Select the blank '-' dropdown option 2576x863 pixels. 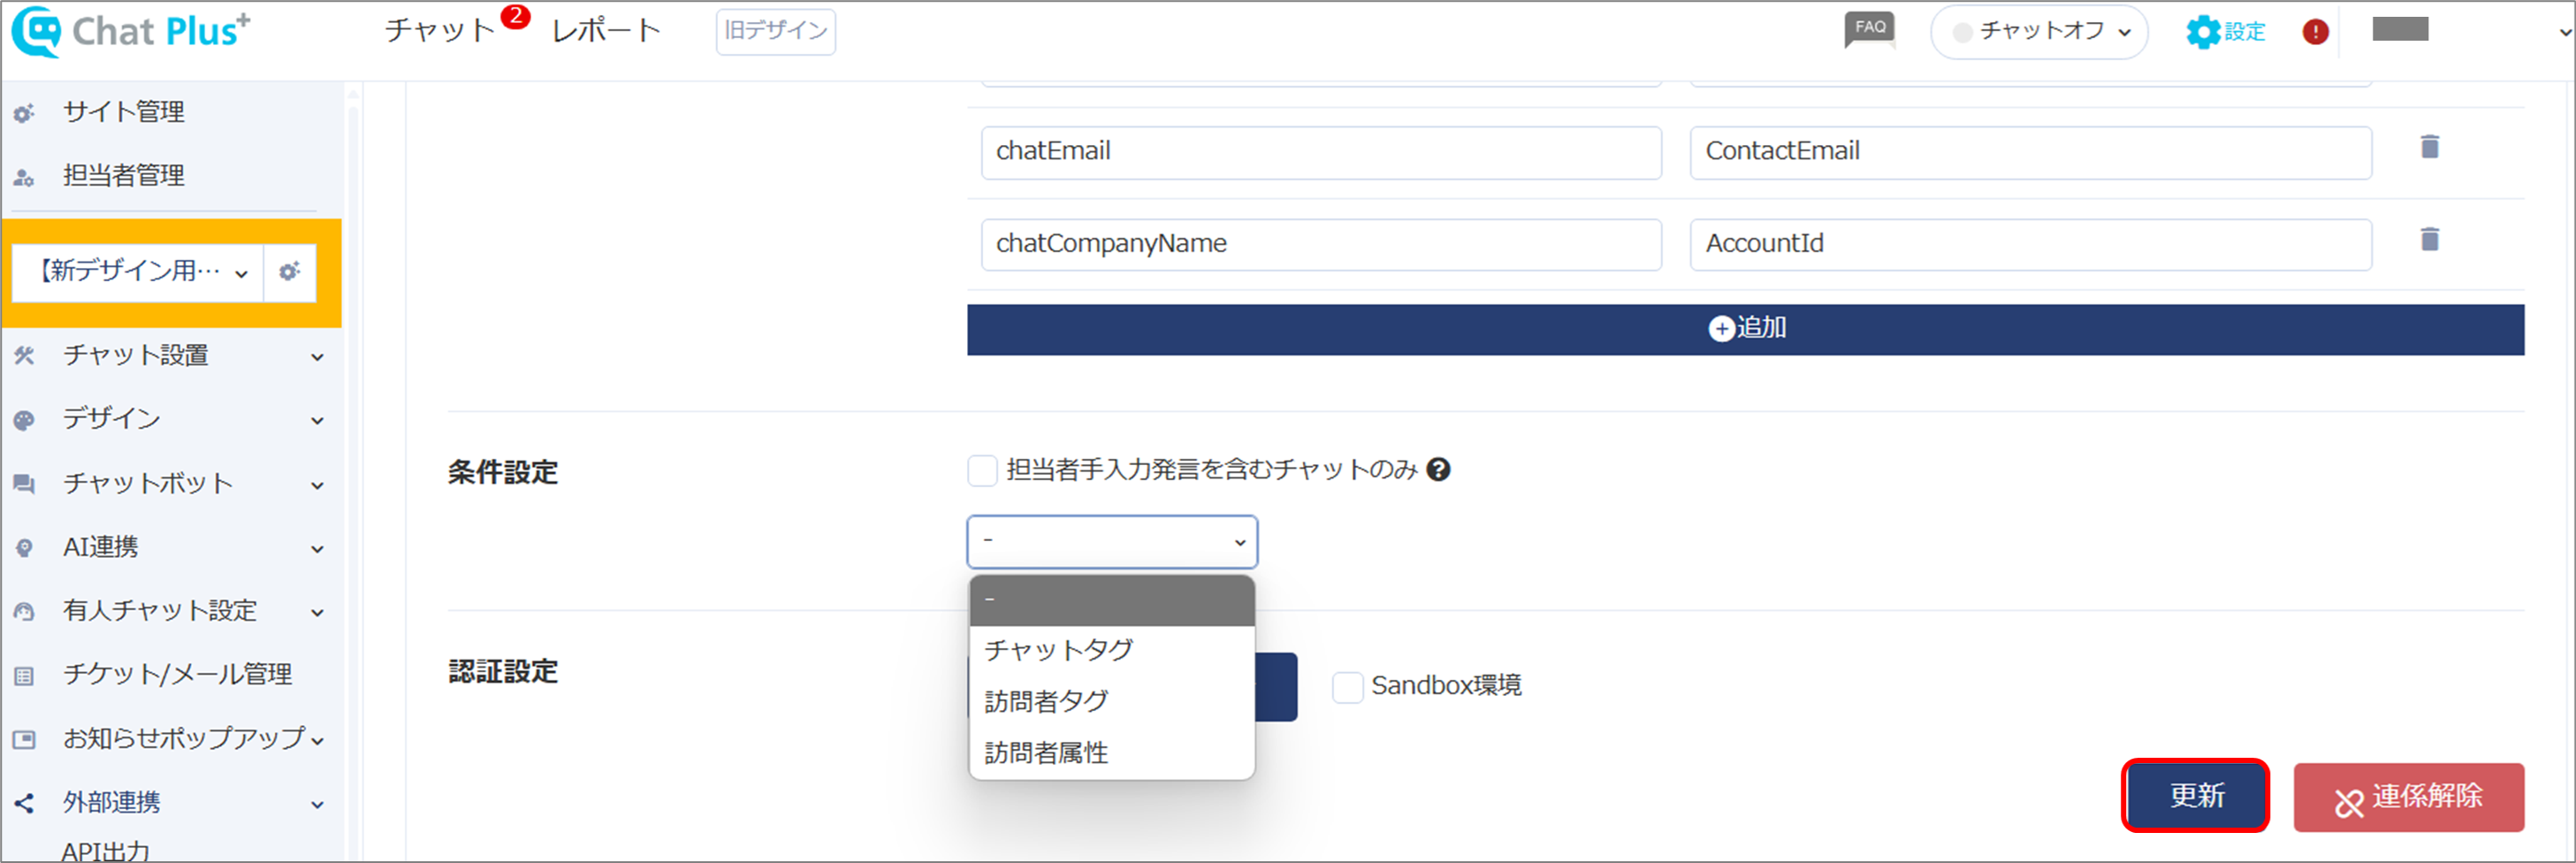click(x=1112, y=600)
